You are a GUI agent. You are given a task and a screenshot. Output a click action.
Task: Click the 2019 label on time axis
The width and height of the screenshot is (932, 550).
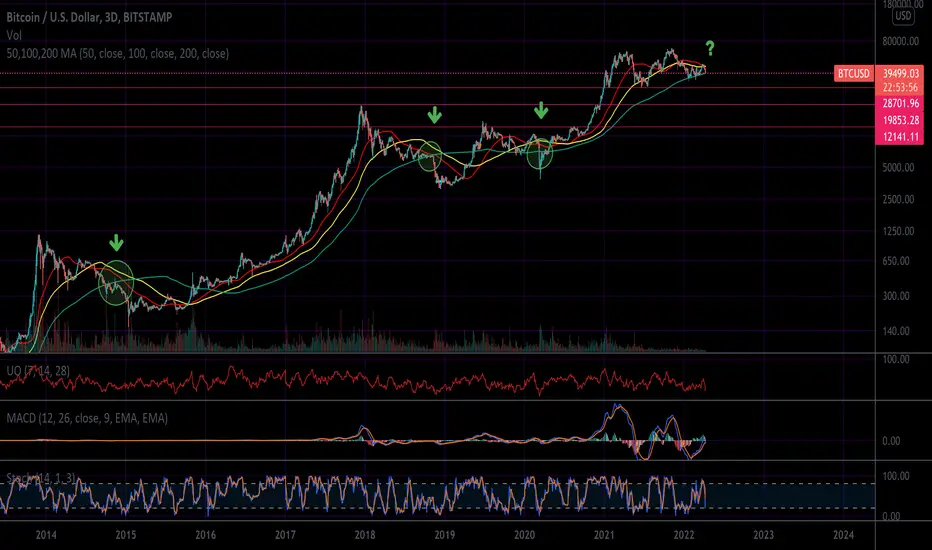click(x=445, y=535)
